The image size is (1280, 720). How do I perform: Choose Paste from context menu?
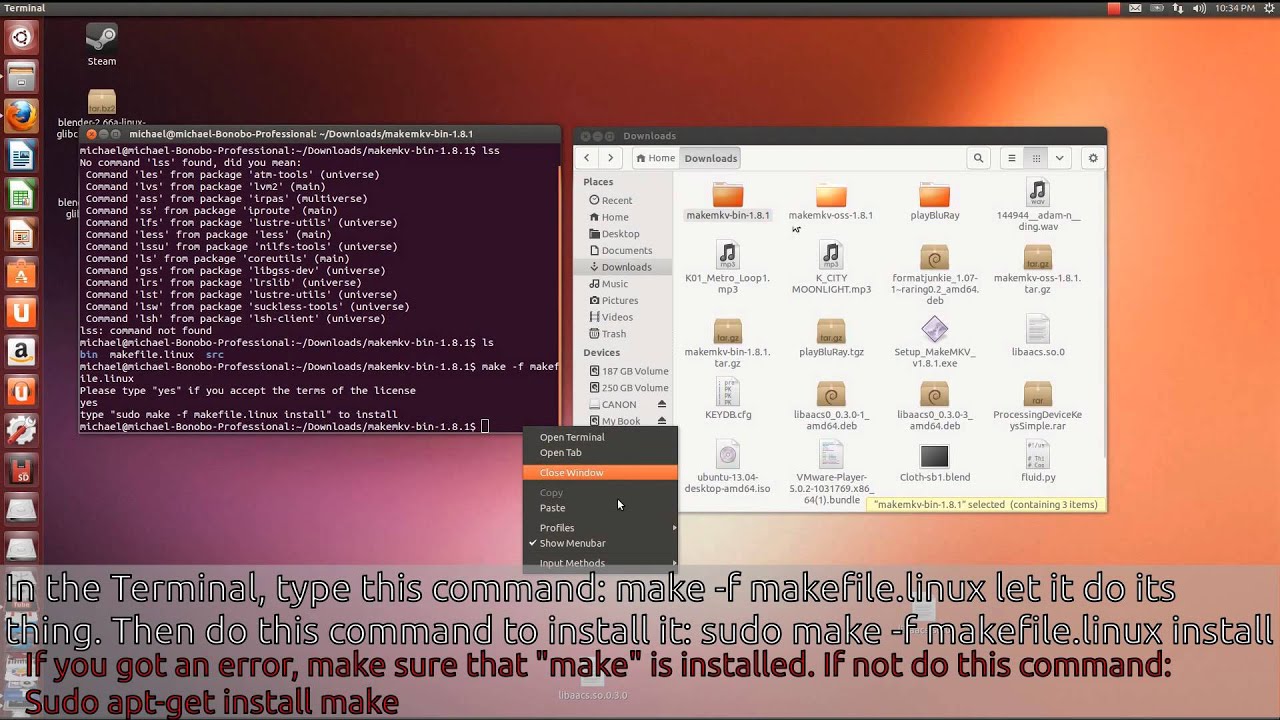600,507
